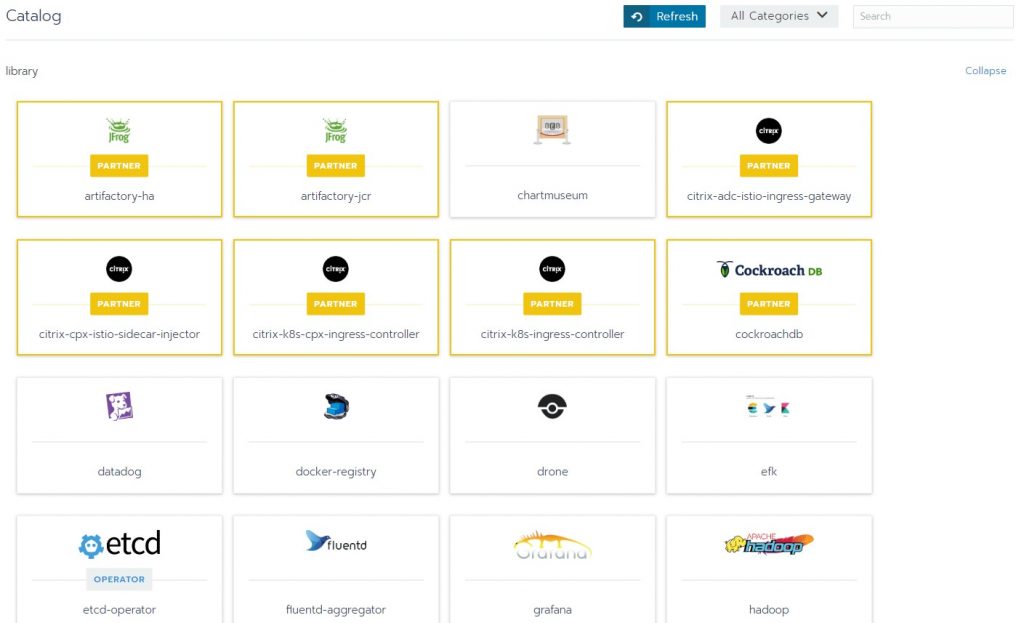Select the fluentd-aggregator label
This screenshot has height=623, width=1024.
pyautogui.click(x=336, y=609)
